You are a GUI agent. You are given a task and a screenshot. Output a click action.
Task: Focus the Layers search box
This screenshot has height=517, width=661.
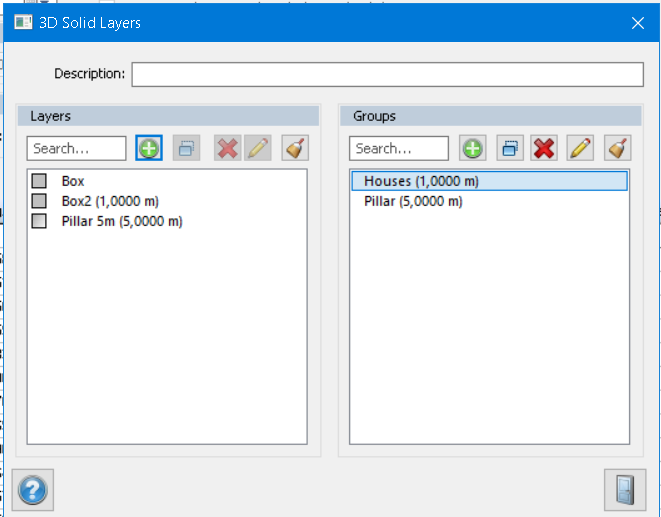tap(77, 149)
